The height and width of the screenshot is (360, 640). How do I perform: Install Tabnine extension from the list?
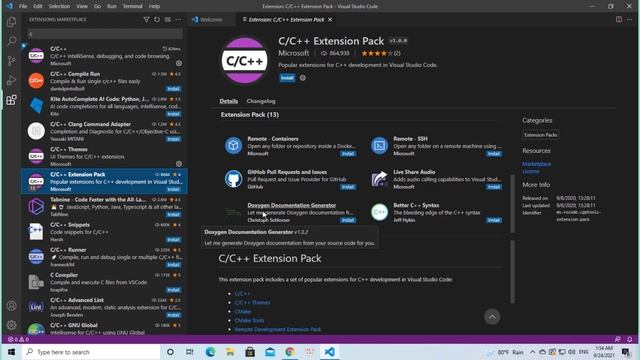(173, 215)
